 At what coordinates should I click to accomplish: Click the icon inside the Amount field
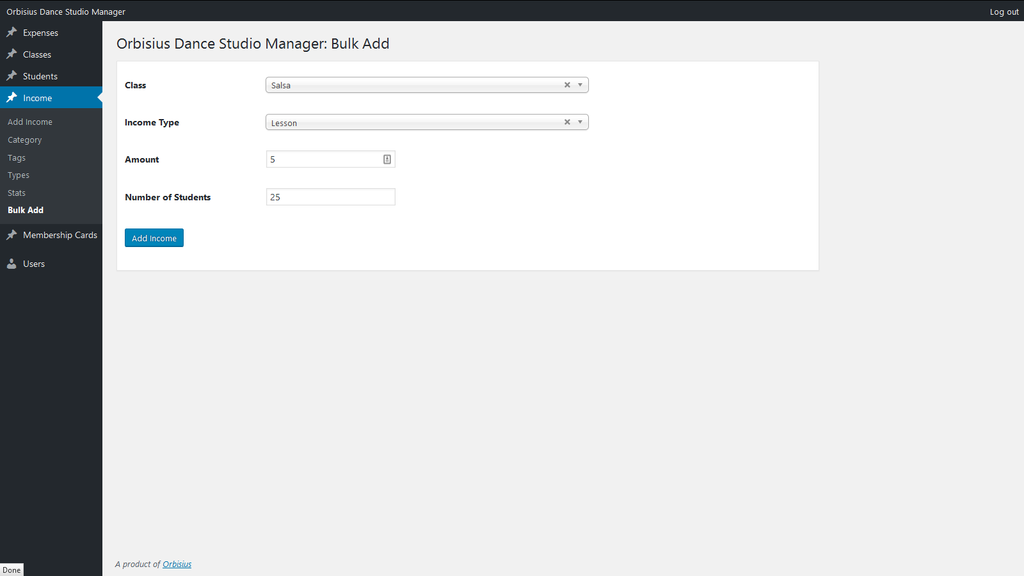tap(387, 159)
